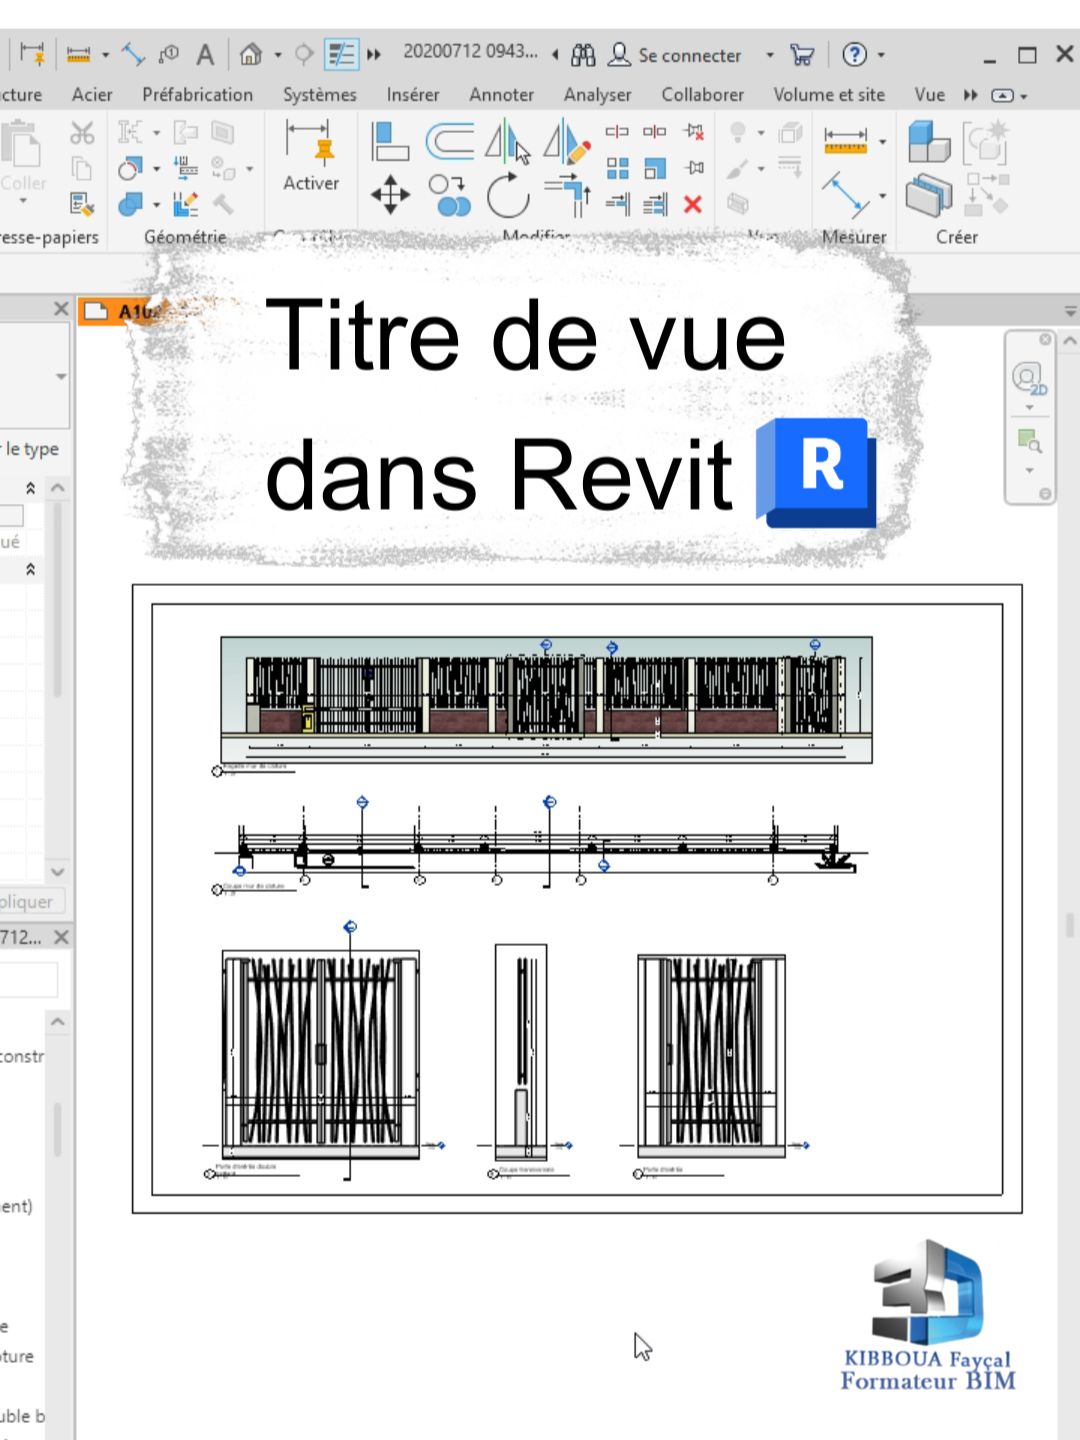Open the Annoter ribbon tab

(502, 95)
